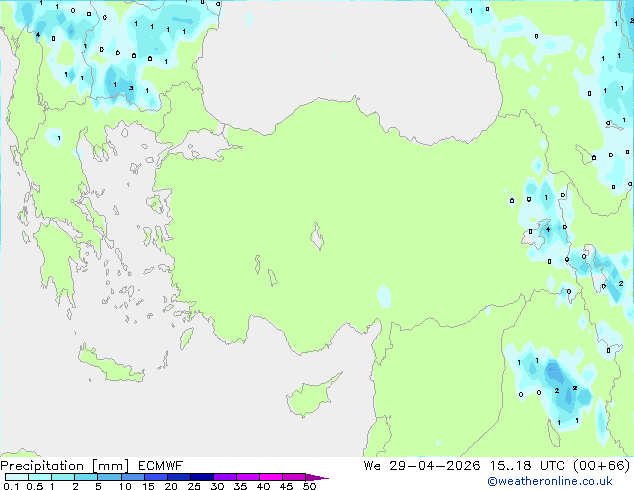Pick the legend swatch between 10 and 15
Image resolution: width=634 pixels, height=490 pixels.
[x=132, y=477]
